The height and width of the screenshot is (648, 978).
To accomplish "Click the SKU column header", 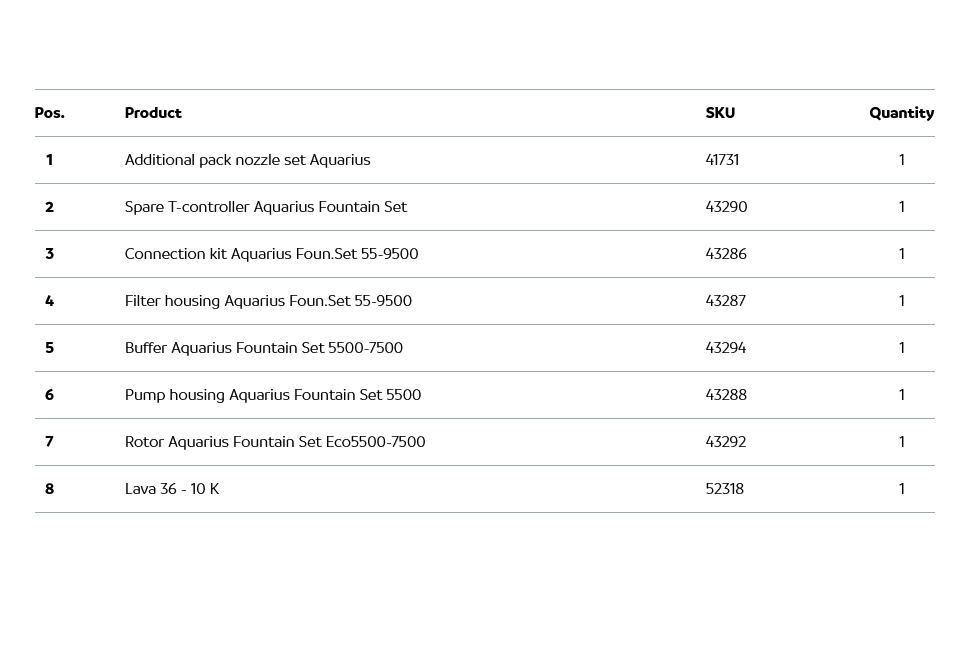I will pos(720,113).
